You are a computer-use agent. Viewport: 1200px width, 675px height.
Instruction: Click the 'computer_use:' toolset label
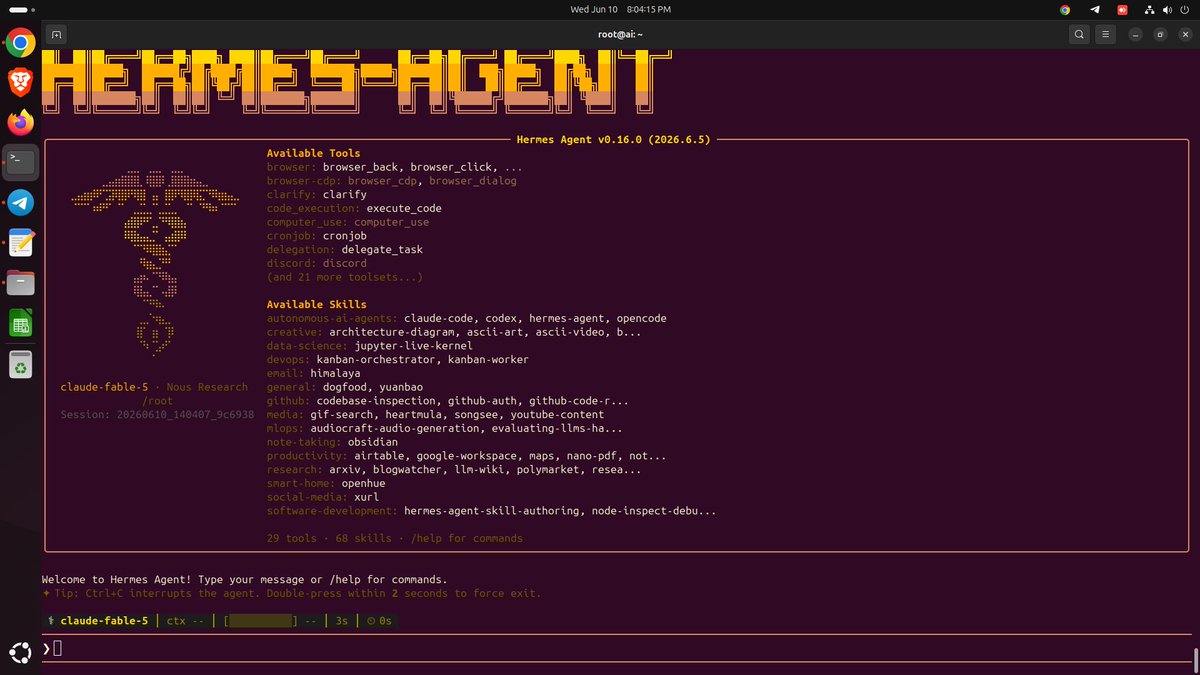307,222
